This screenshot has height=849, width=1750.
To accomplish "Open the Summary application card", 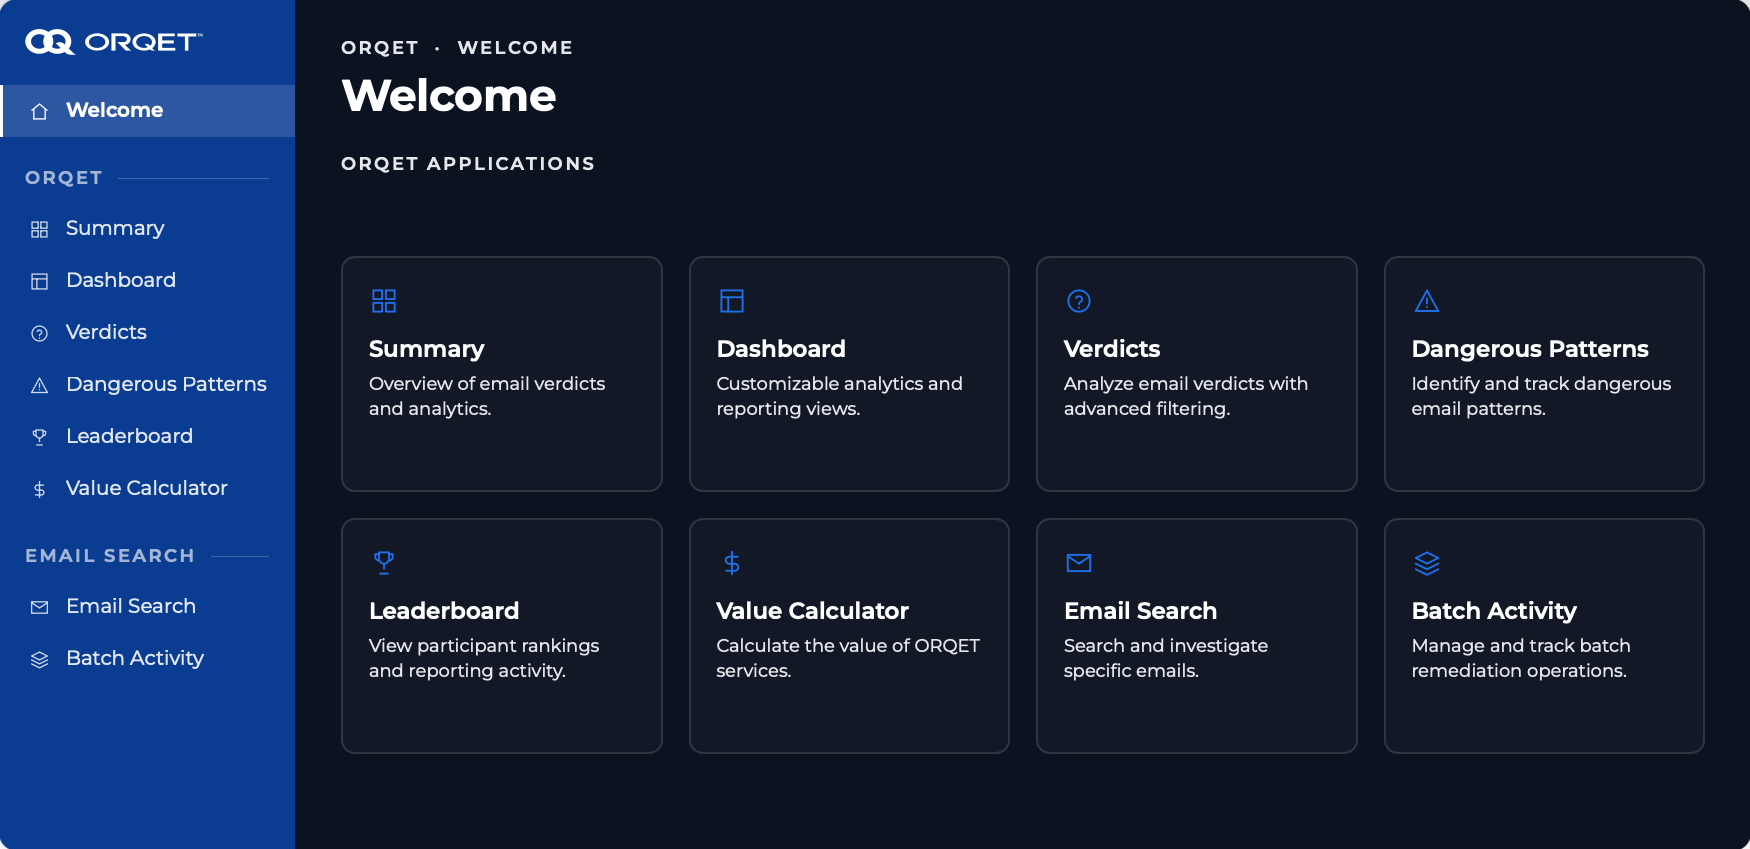I will pos(502,374).
